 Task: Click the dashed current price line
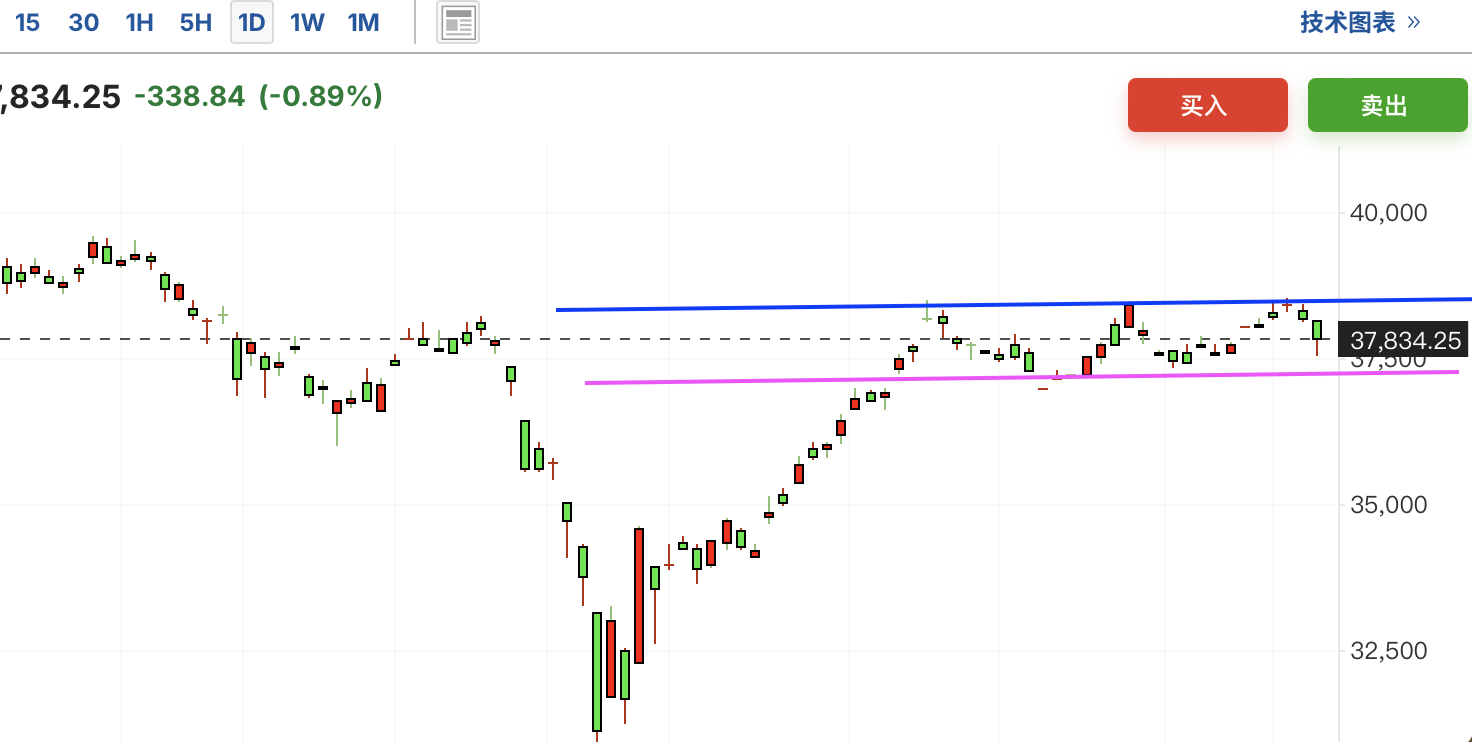pyautogui.click(x=668, y=339)
